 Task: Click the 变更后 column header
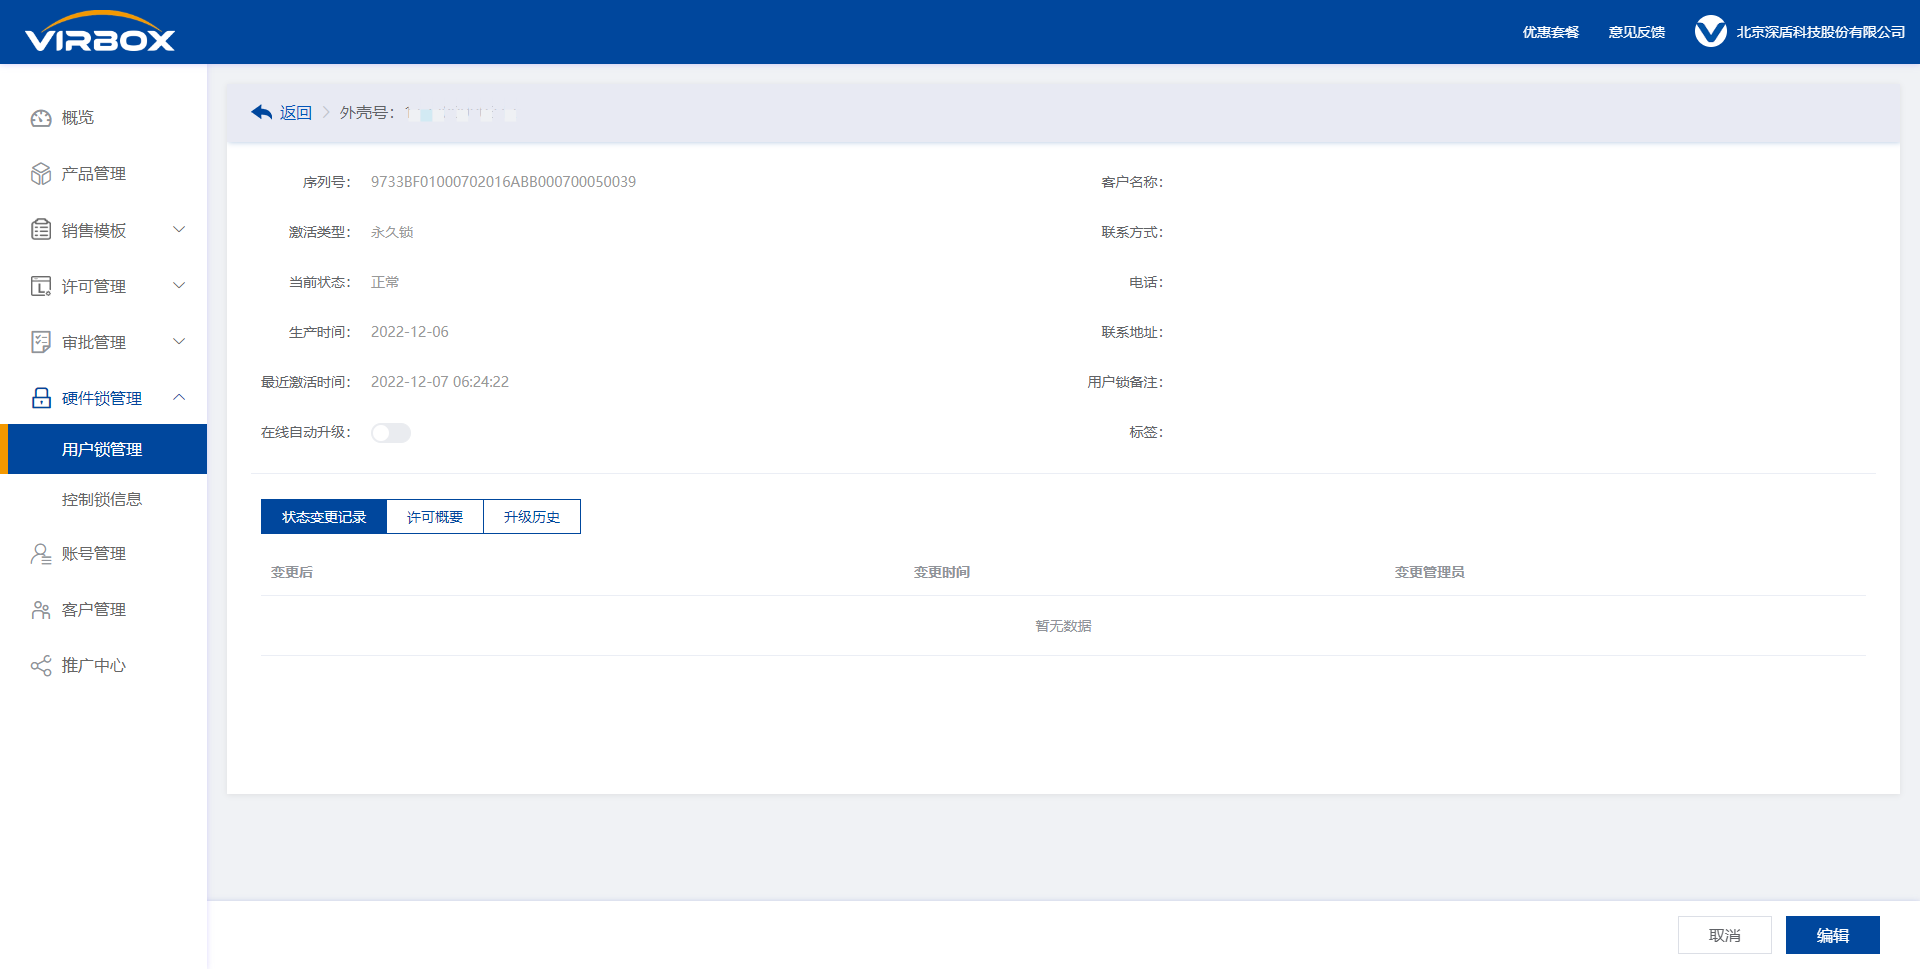[292, 572]
